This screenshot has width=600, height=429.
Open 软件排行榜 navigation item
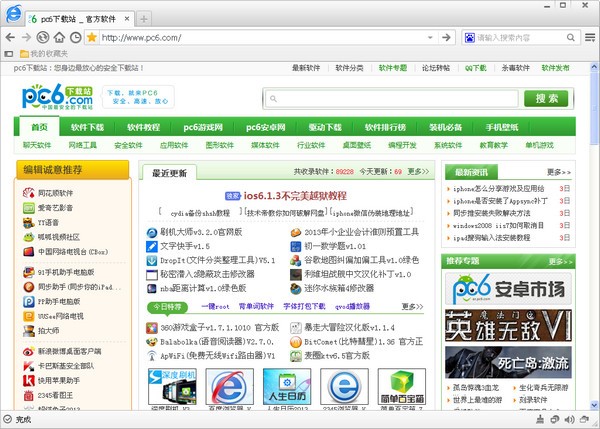[385, 127]
